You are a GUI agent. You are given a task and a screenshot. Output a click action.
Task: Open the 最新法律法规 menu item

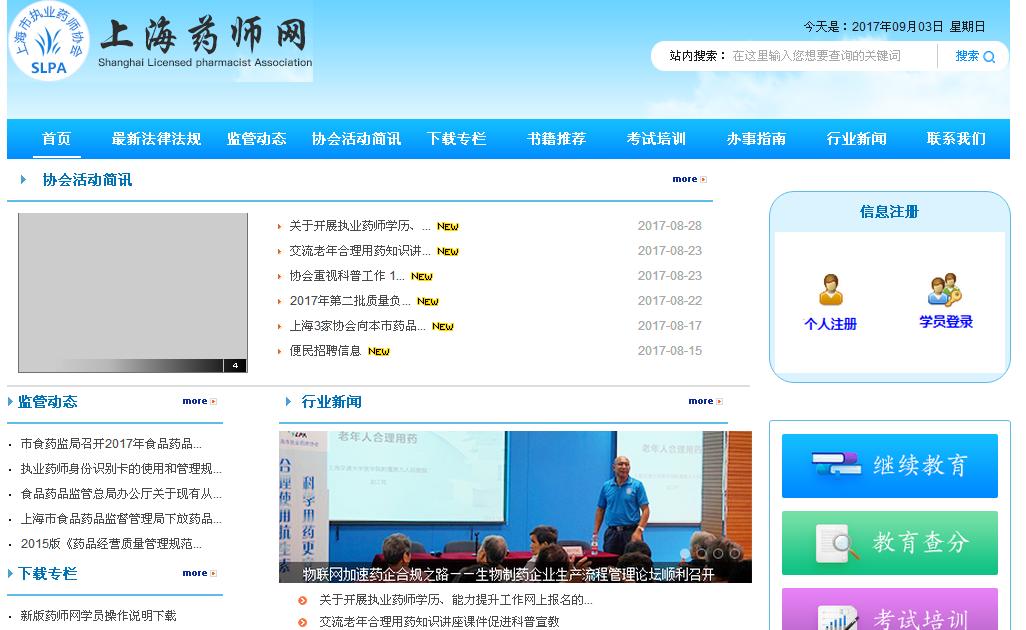156,139
